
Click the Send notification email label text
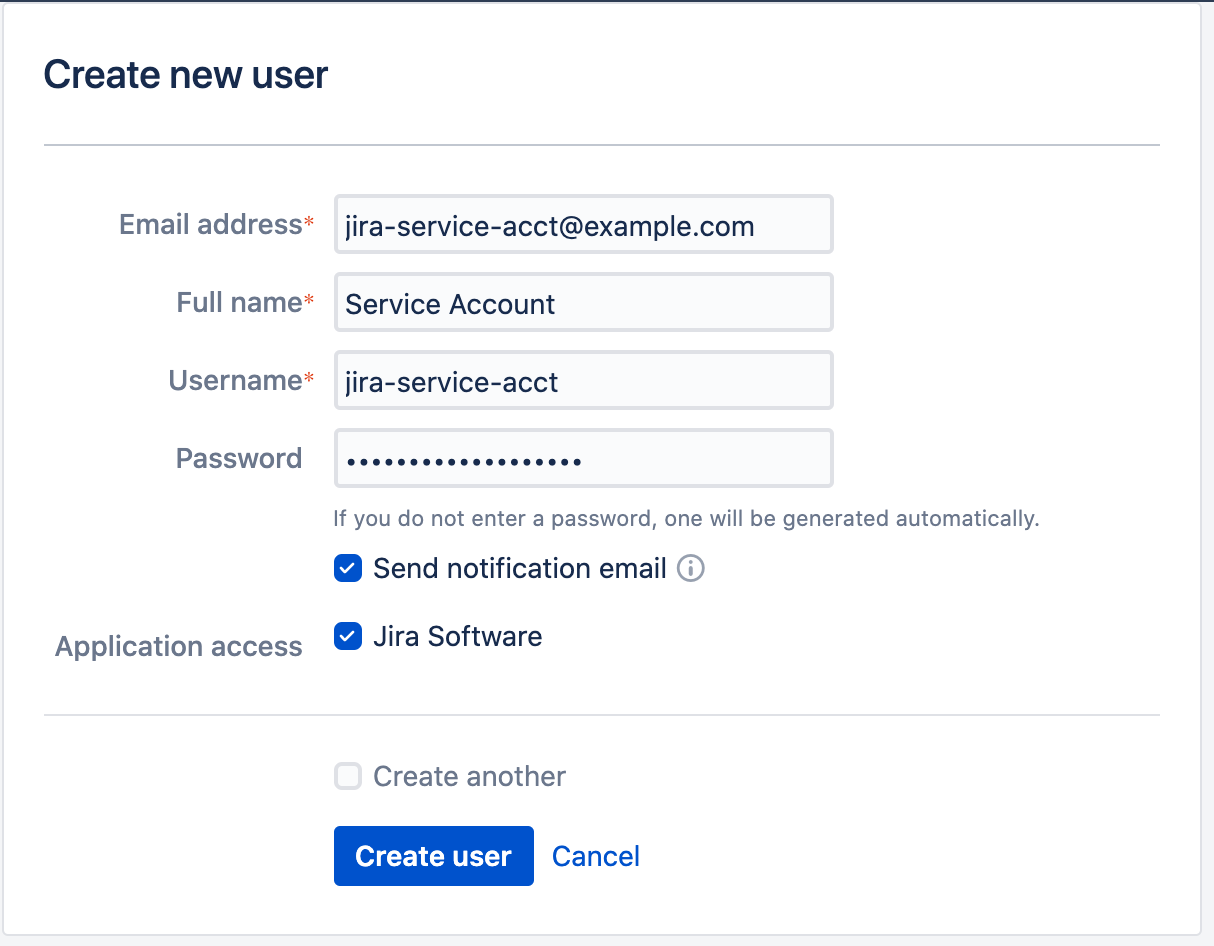518,568
